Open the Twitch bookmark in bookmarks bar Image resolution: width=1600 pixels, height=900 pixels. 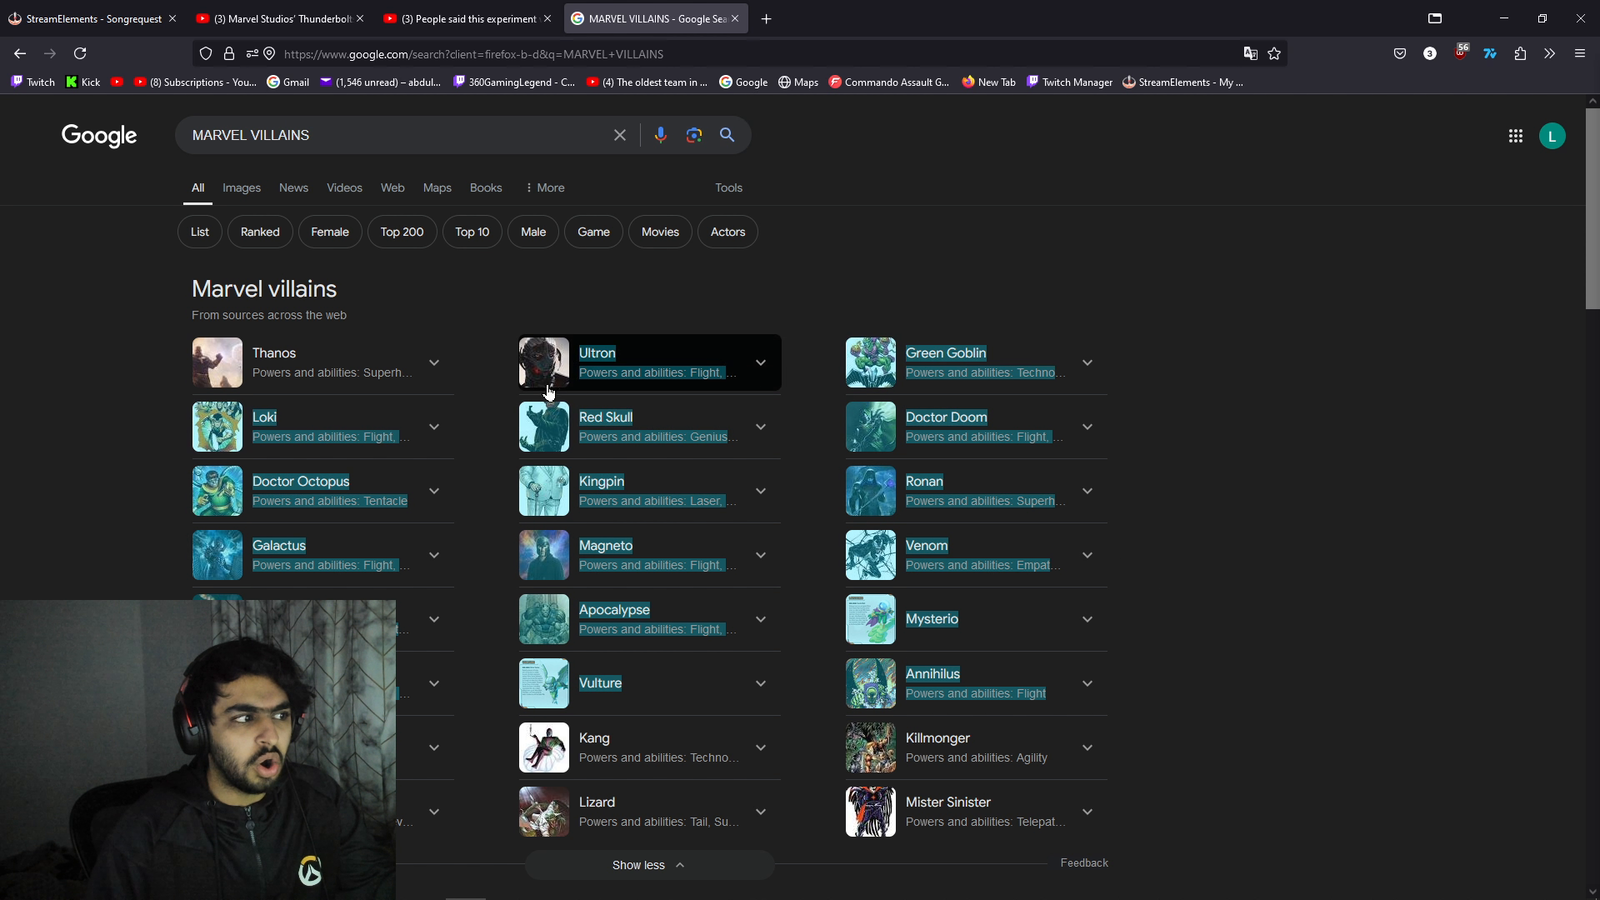pos(33,82)
